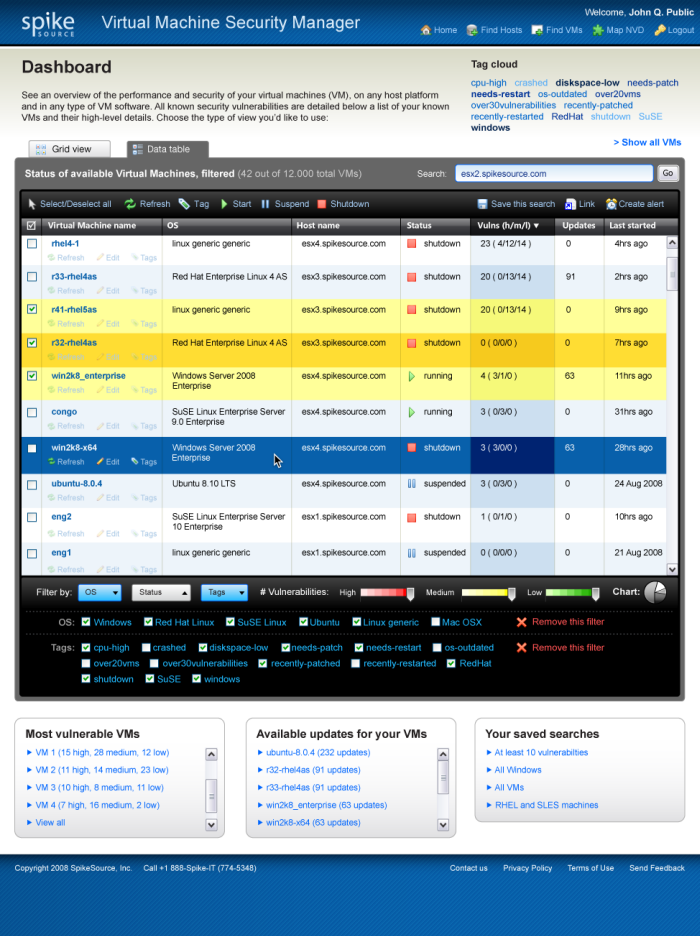Click the Home house icon
The width and height of the screenshot is (700, 936).
pos(425,30)
